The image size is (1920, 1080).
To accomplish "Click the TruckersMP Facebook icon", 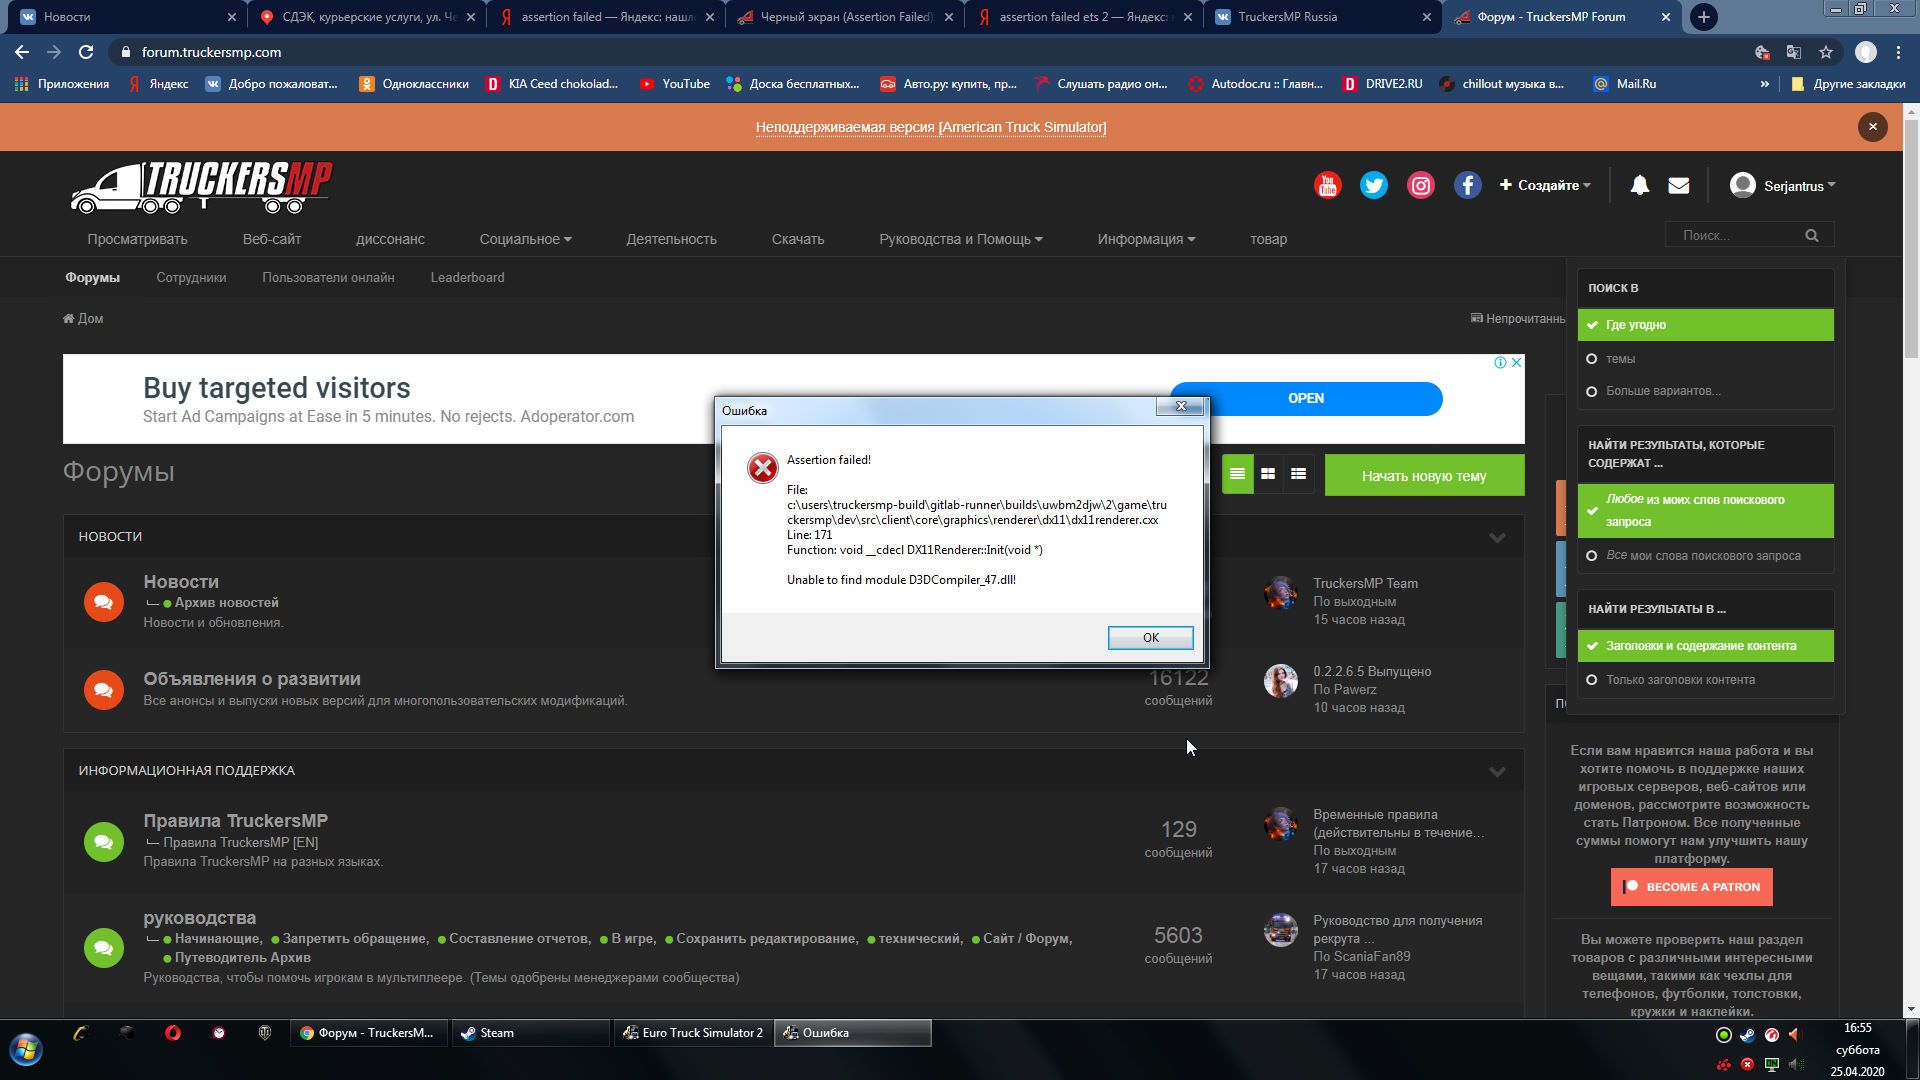I will (1468, 185).
